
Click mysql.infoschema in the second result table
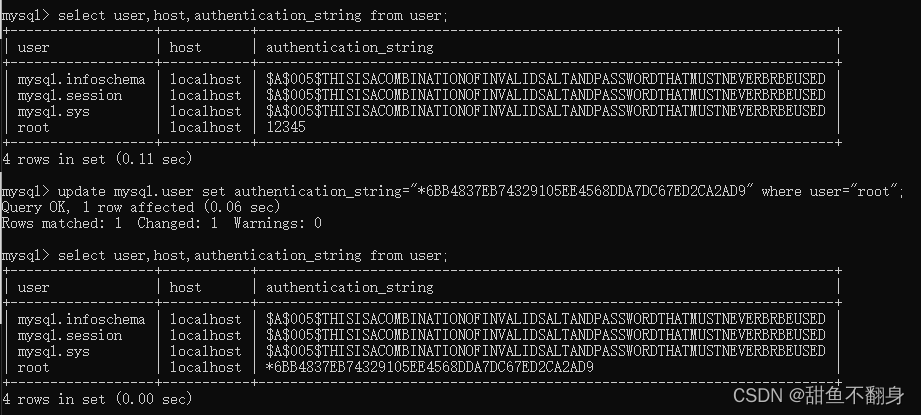[x=81, y=319]
